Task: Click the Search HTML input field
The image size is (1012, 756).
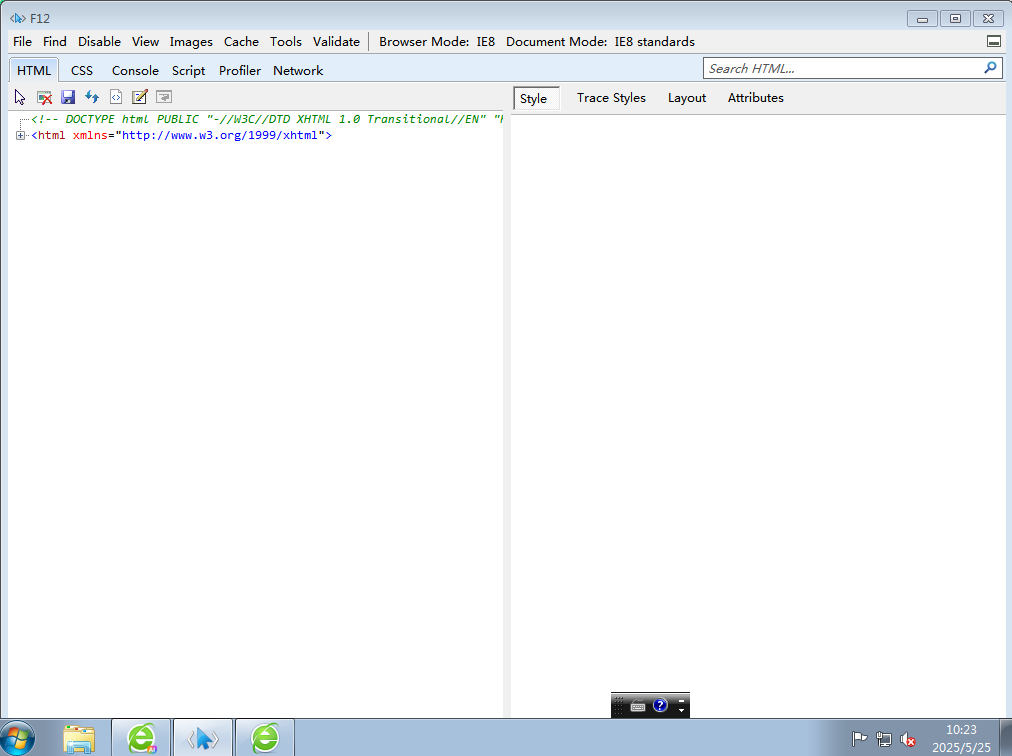Action: point(840,68)
